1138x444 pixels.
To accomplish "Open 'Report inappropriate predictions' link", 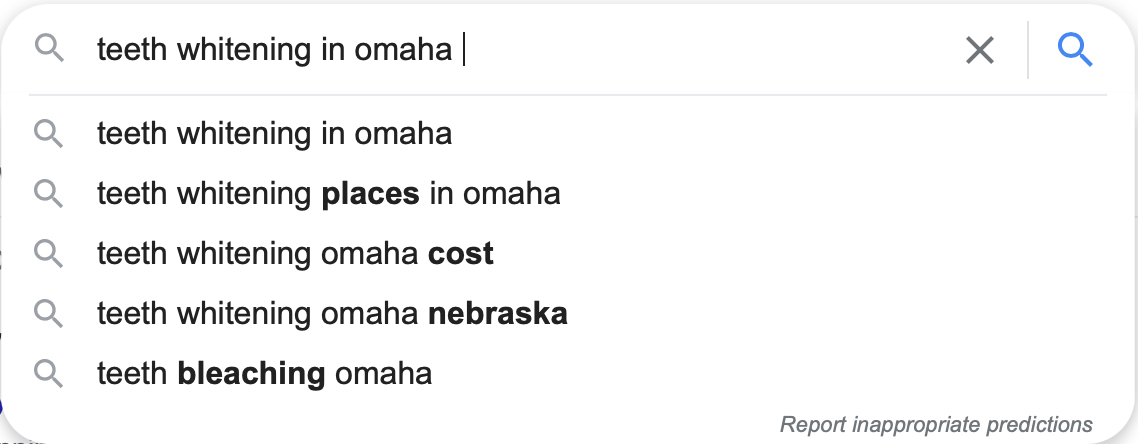I will tap(936, 424).
